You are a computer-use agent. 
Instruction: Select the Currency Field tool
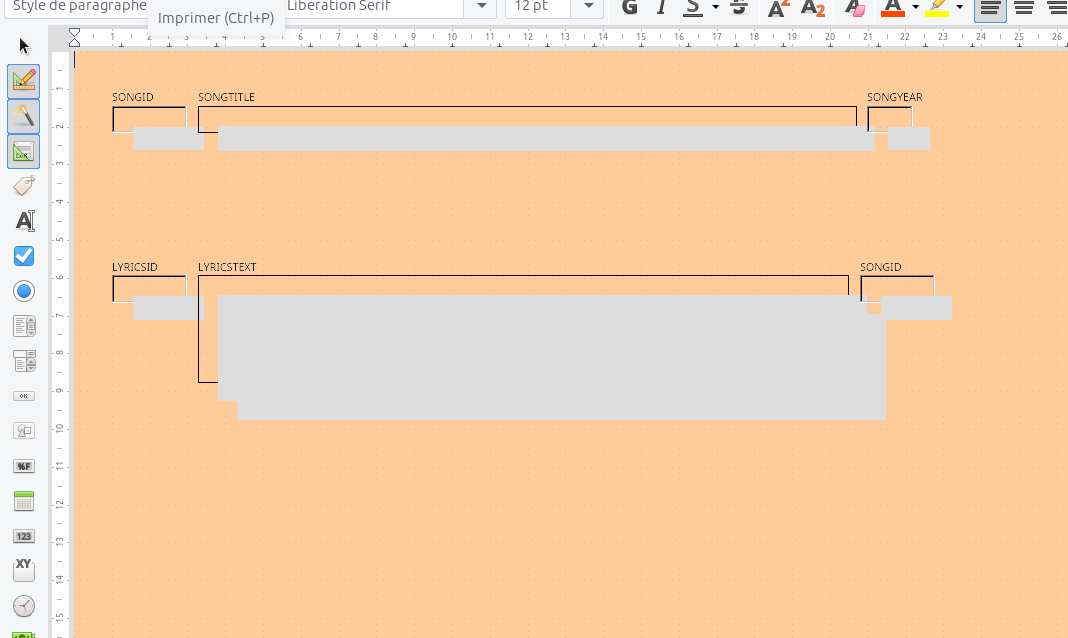[x=24, y=635]
